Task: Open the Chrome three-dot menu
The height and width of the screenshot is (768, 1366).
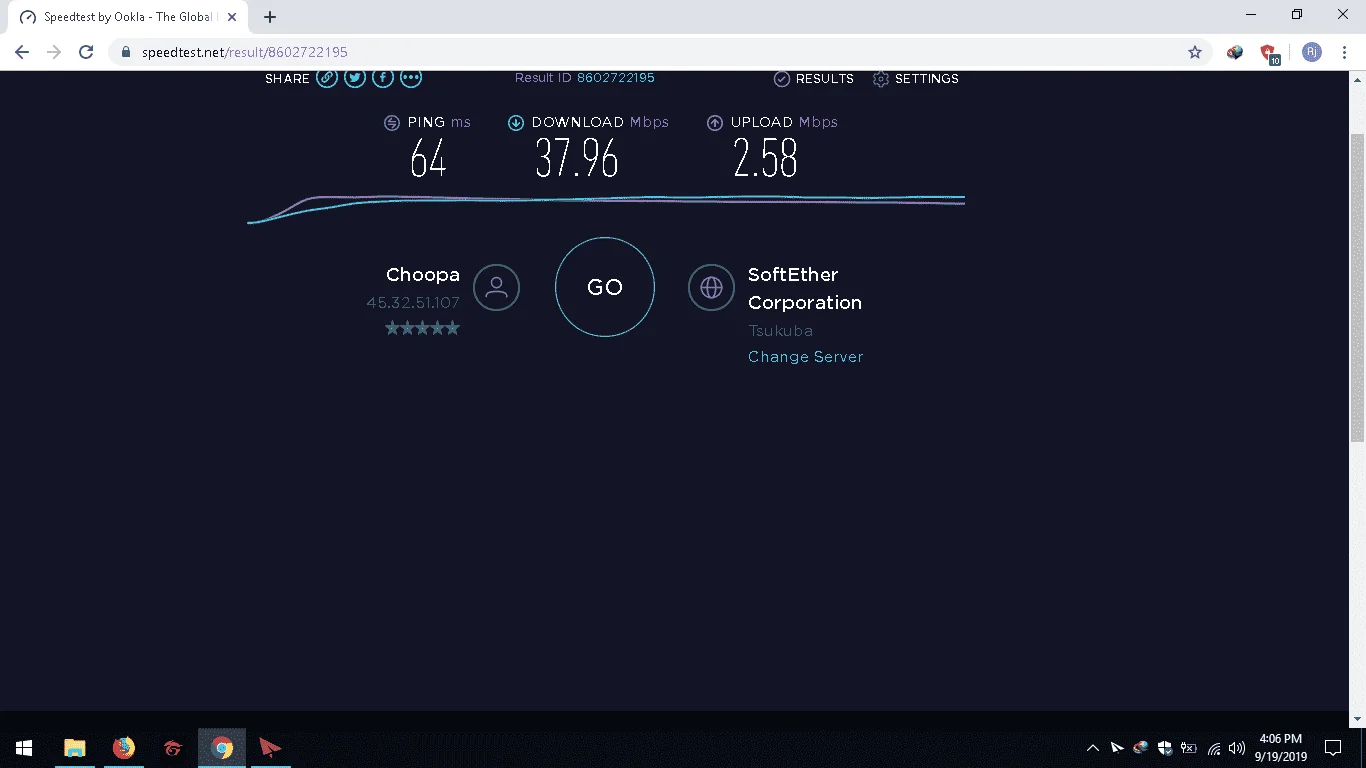Action: (x=1345, y=52)
